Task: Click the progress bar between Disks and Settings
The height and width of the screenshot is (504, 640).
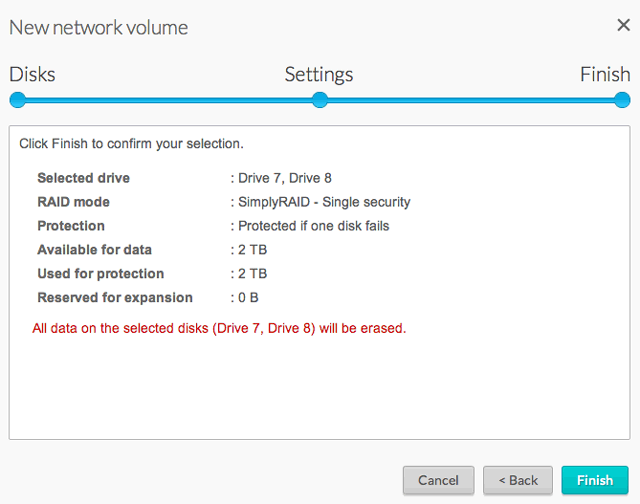Action: [169, 100]
